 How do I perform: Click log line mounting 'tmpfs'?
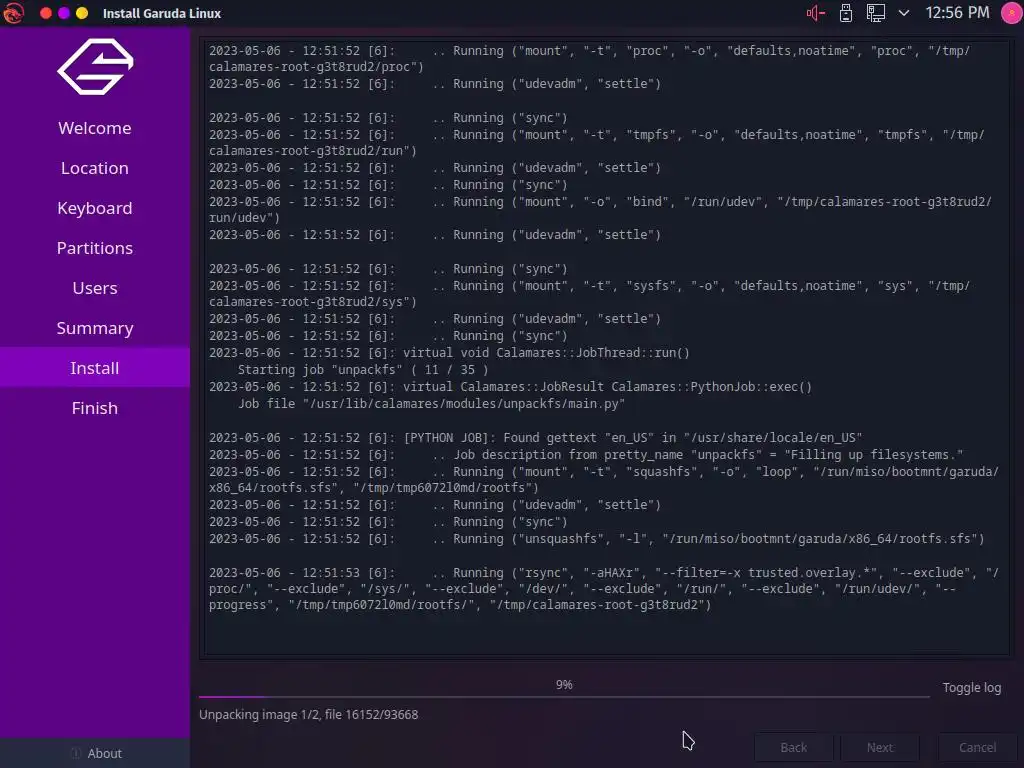tap(597, 142)
